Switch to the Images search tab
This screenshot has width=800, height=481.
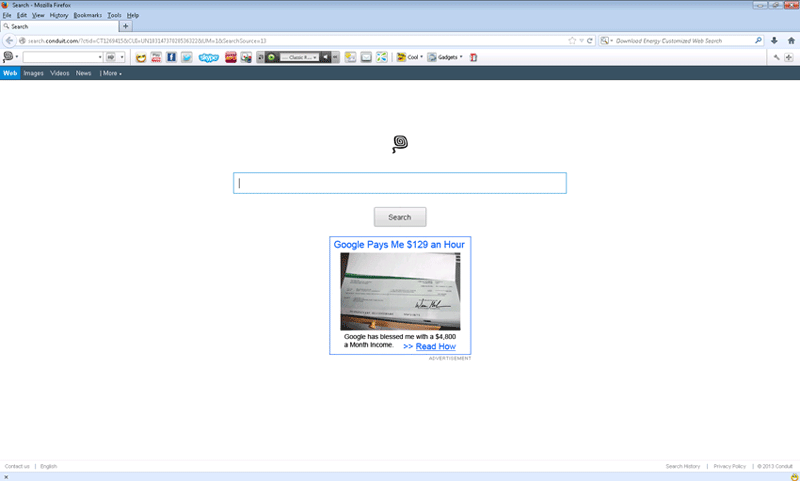[33, 73]
